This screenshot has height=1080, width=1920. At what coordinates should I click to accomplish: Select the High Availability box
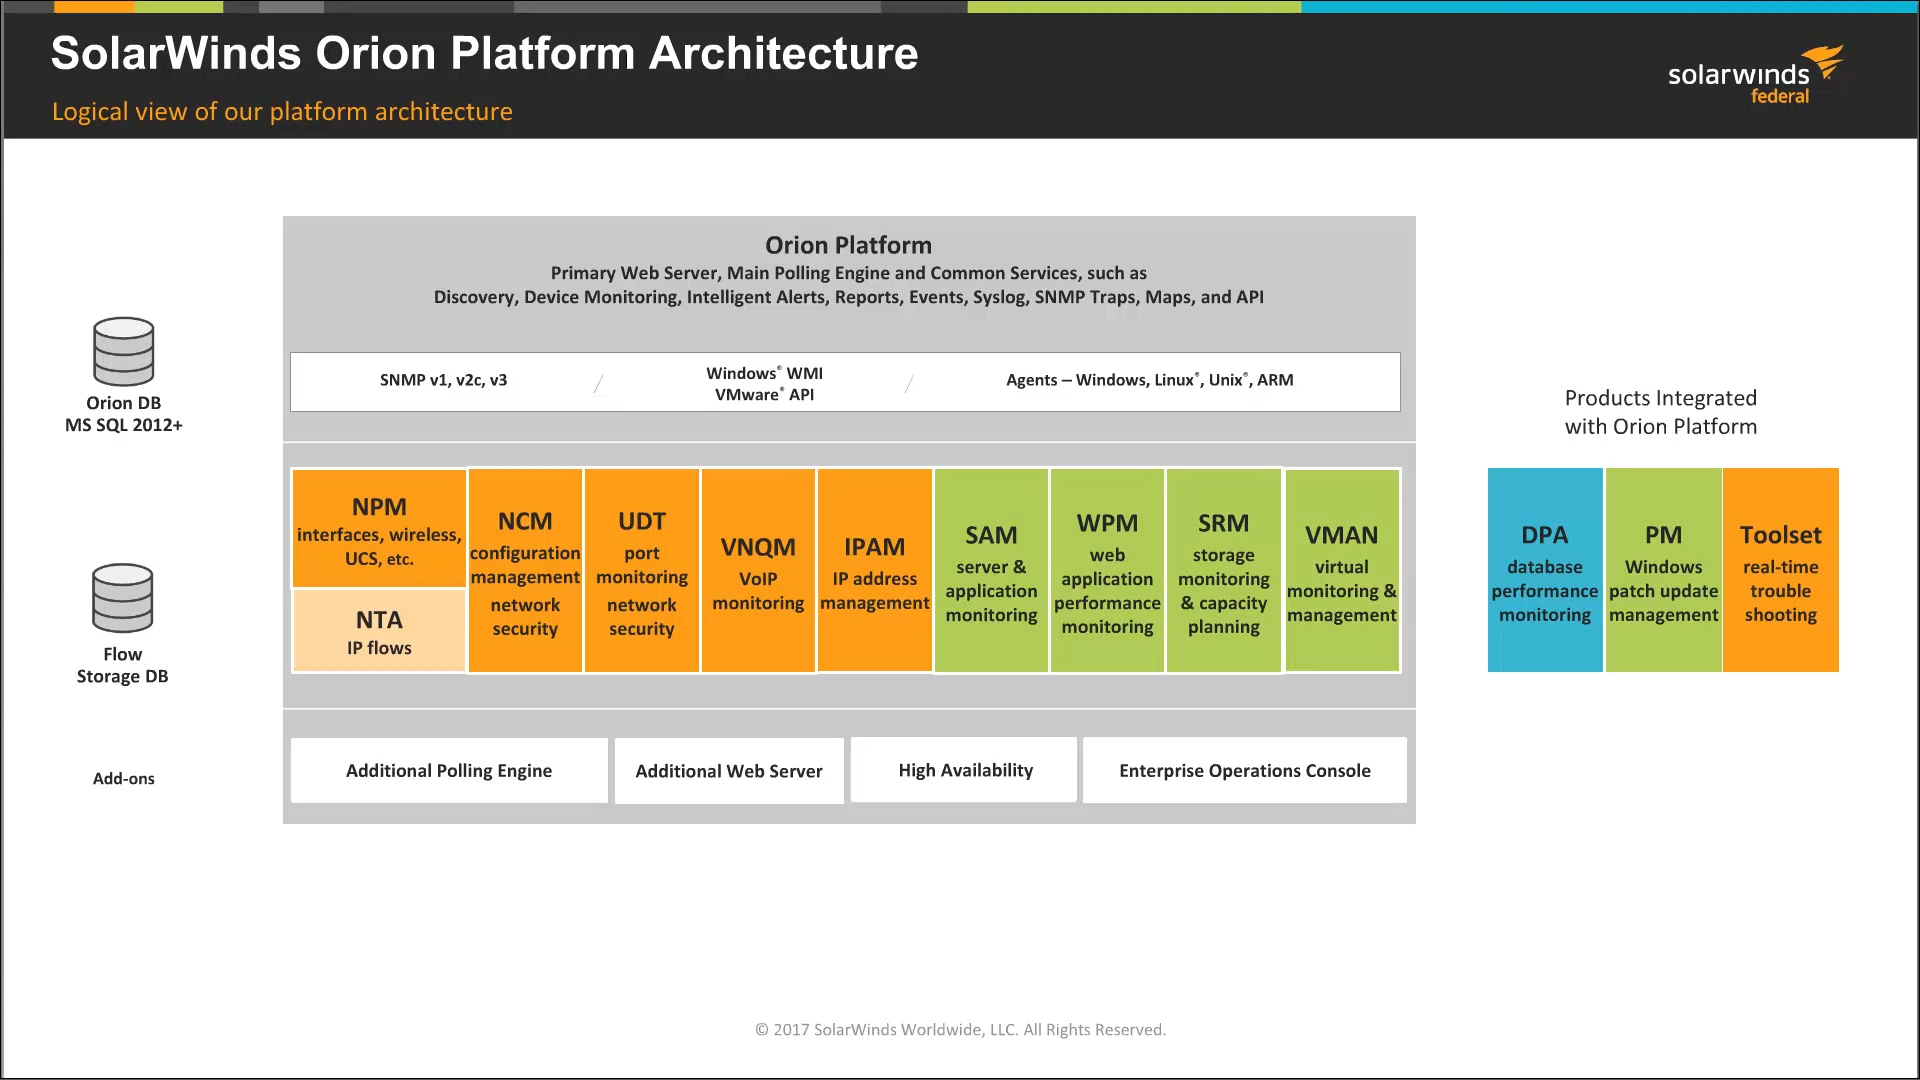coord(964,770)
